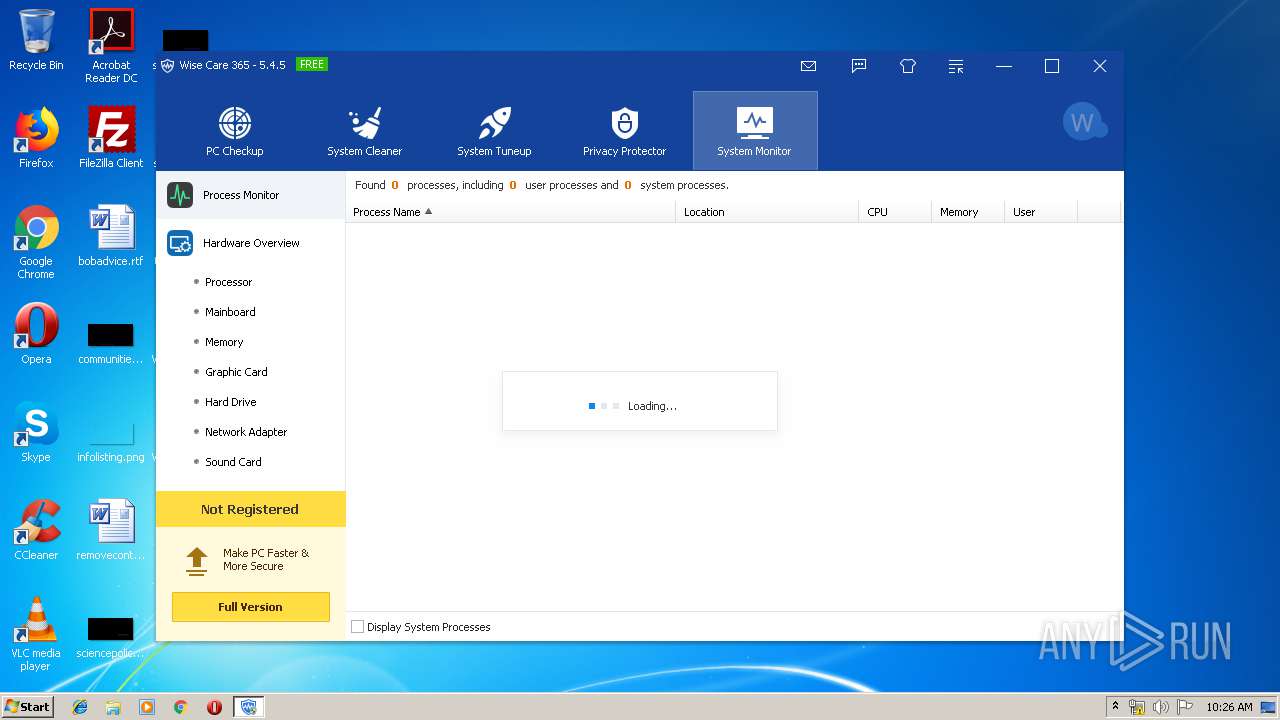Switch to System Cleaner tab
The height and width of the screenshot is (720, 1280).
point(365,131)
